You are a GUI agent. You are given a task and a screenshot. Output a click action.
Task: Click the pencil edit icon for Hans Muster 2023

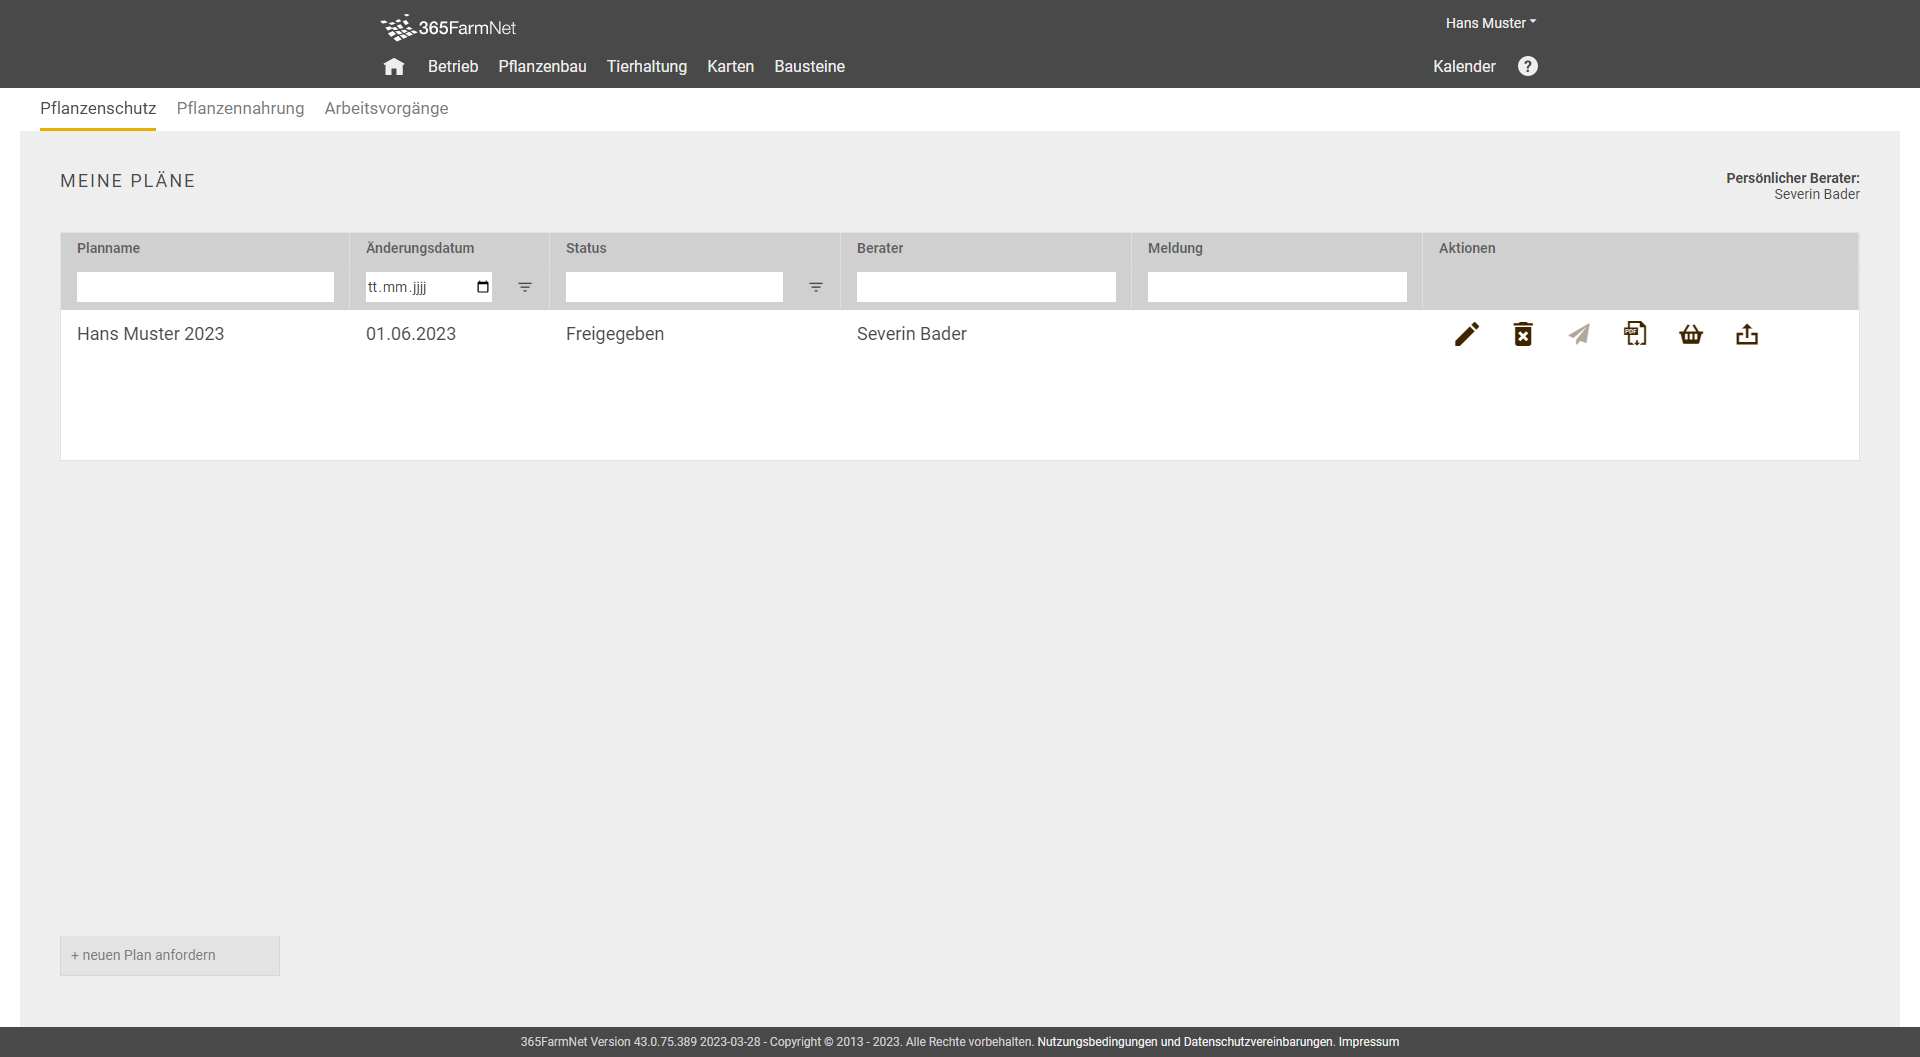[x=1466, y=334]
